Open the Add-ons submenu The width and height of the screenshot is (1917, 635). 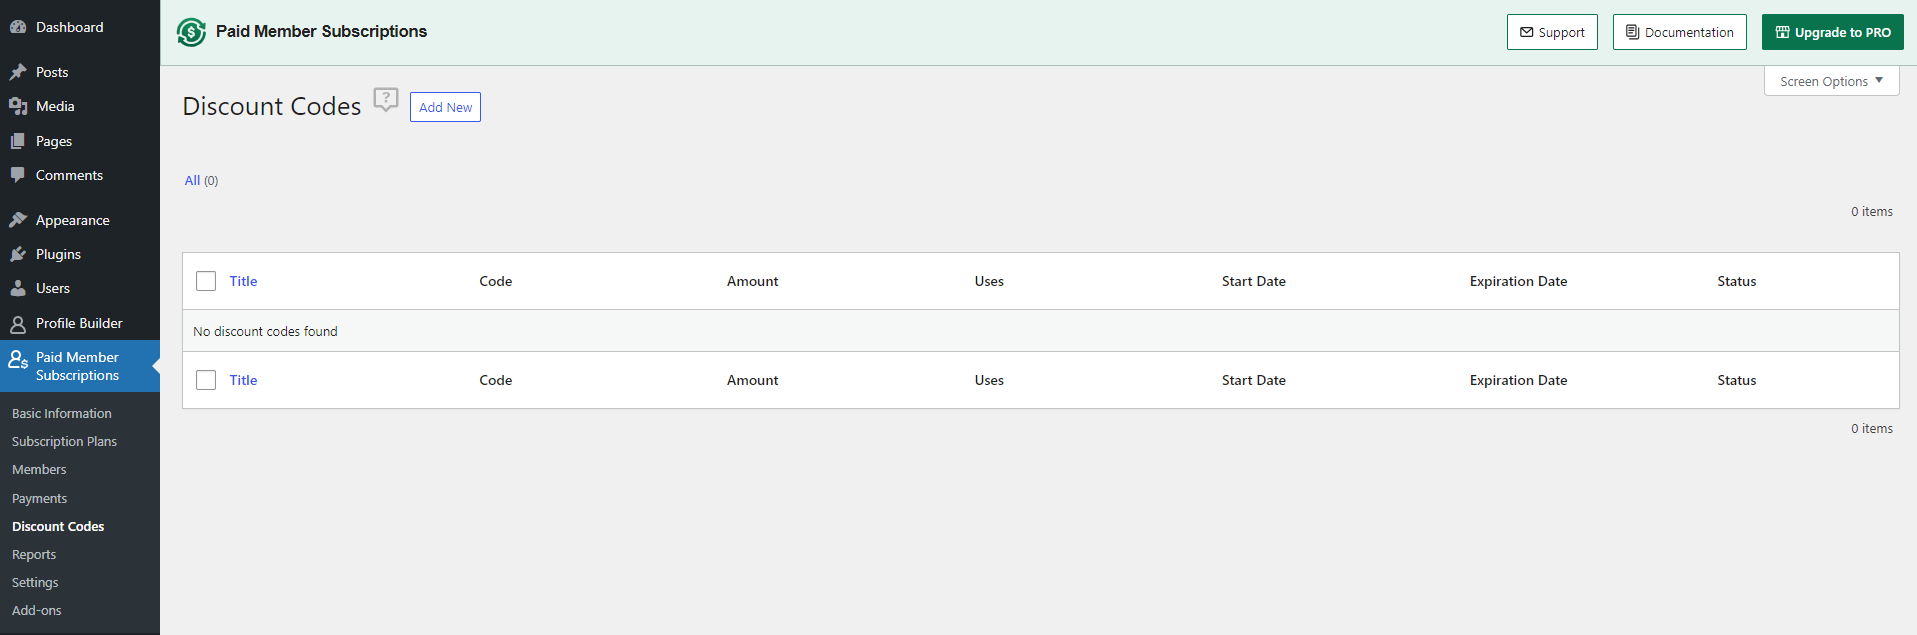tap(37, 610)
